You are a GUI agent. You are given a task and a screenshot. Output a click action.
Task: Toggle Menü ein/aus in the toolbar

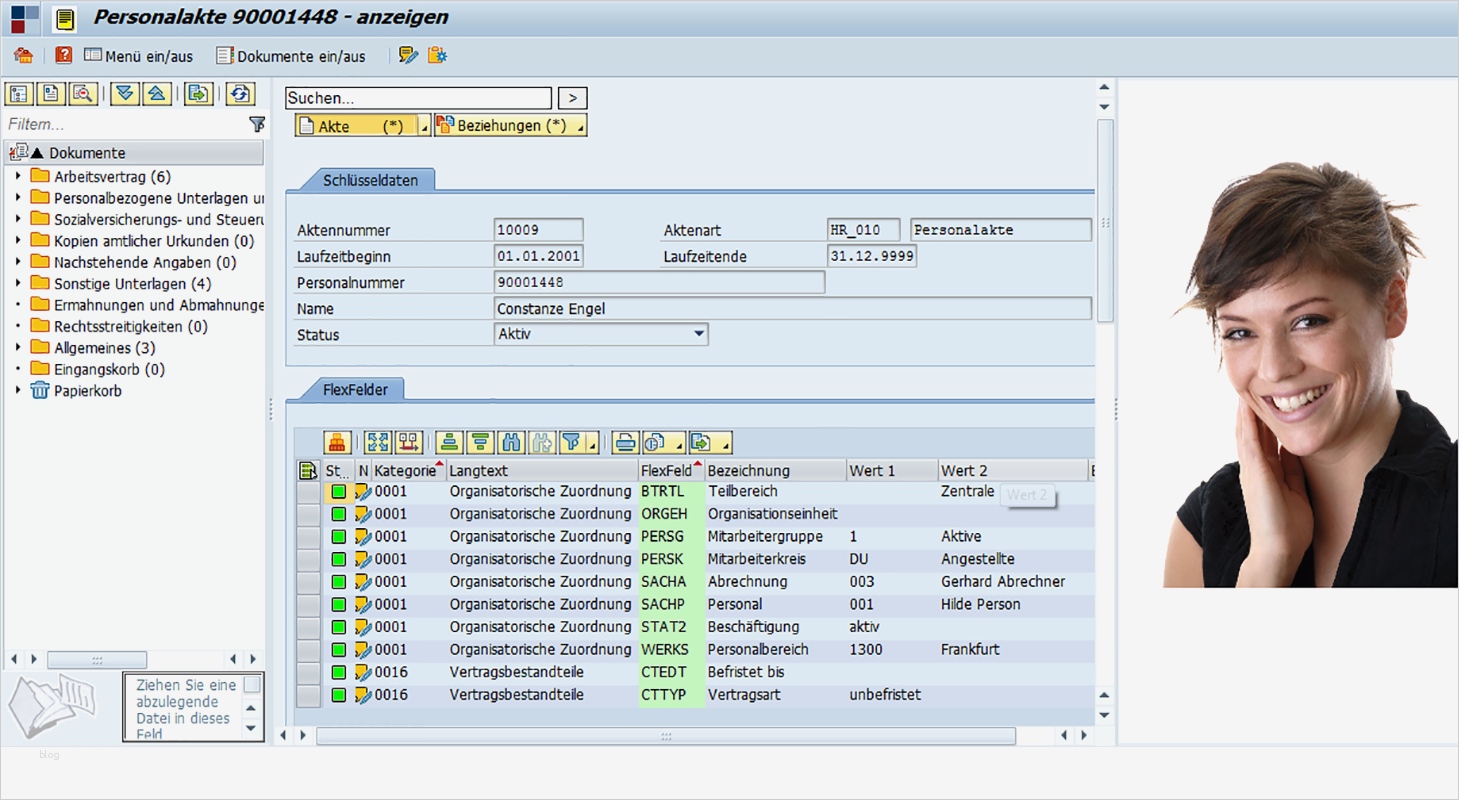coord(139,56)
